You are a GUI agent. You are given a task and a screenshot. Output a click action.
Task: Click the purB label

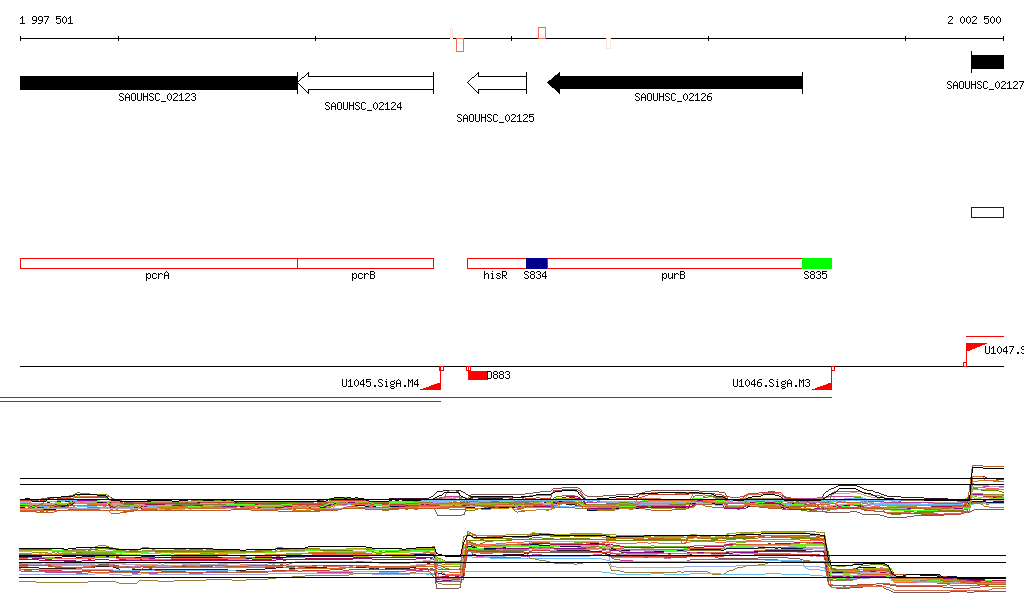coord(673,275)
